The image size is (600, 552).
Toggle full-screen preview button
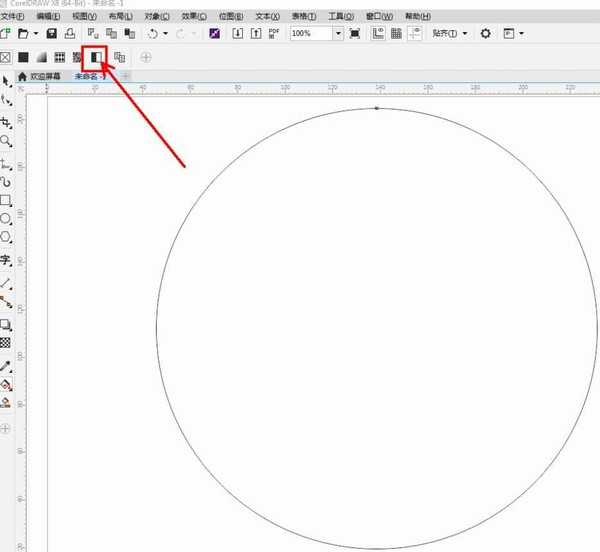coord(355,33)
